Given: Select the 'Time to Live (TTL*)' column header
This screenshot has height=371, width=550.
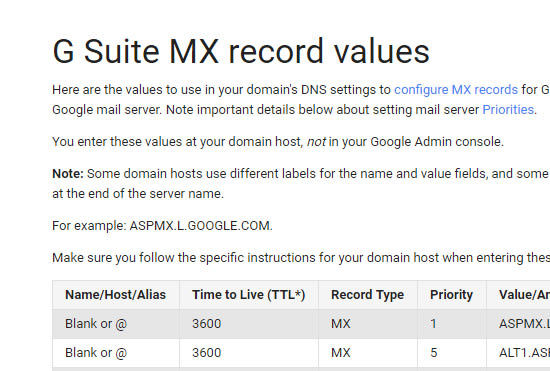Looking at the screenshot, I should point(248,295).
